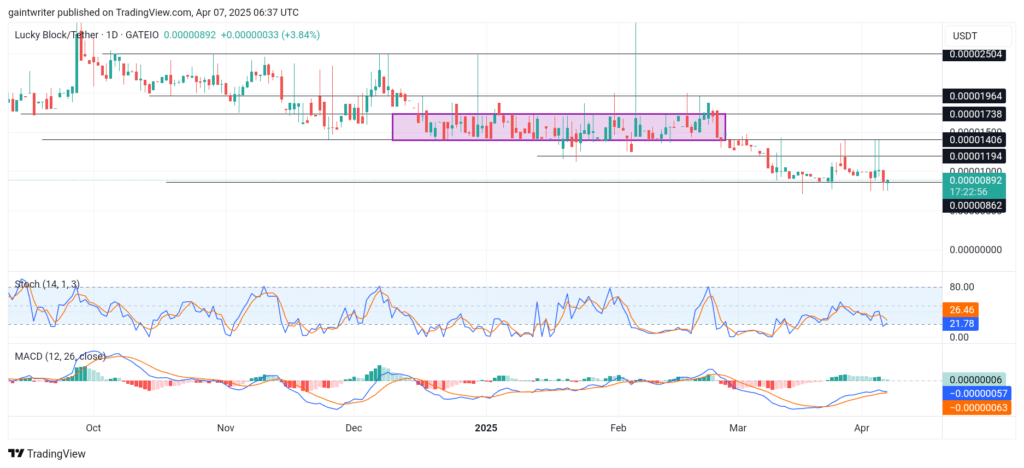This screenshot has width=1024, height=468.
Task: Click the Mar date on time axis
Action: coord(738,428)
